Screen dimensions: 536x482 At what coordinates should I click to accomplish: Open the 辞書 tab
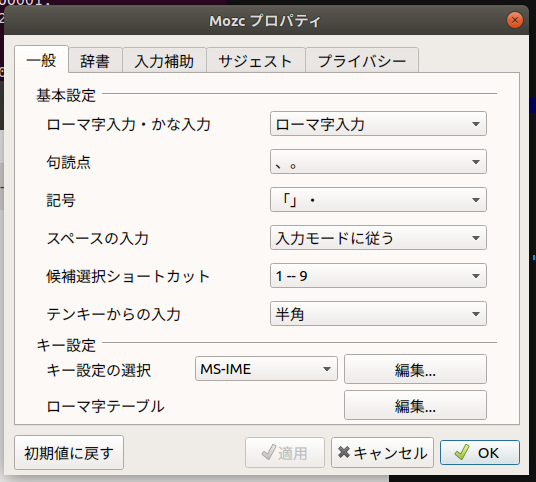click(x=95, y=60)
